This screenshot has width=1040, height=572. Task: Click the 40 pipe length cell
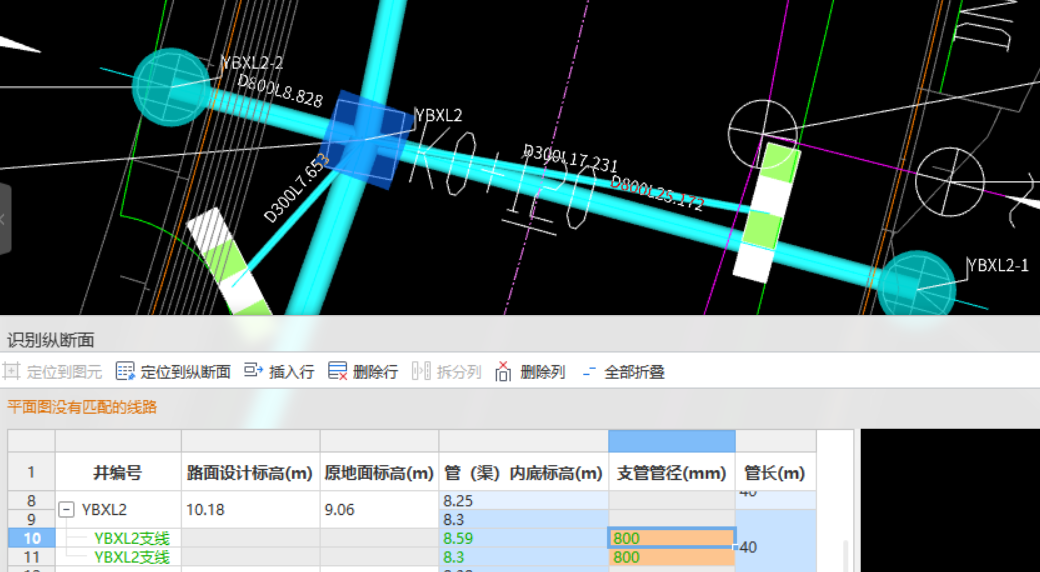[x=775, y=547]
